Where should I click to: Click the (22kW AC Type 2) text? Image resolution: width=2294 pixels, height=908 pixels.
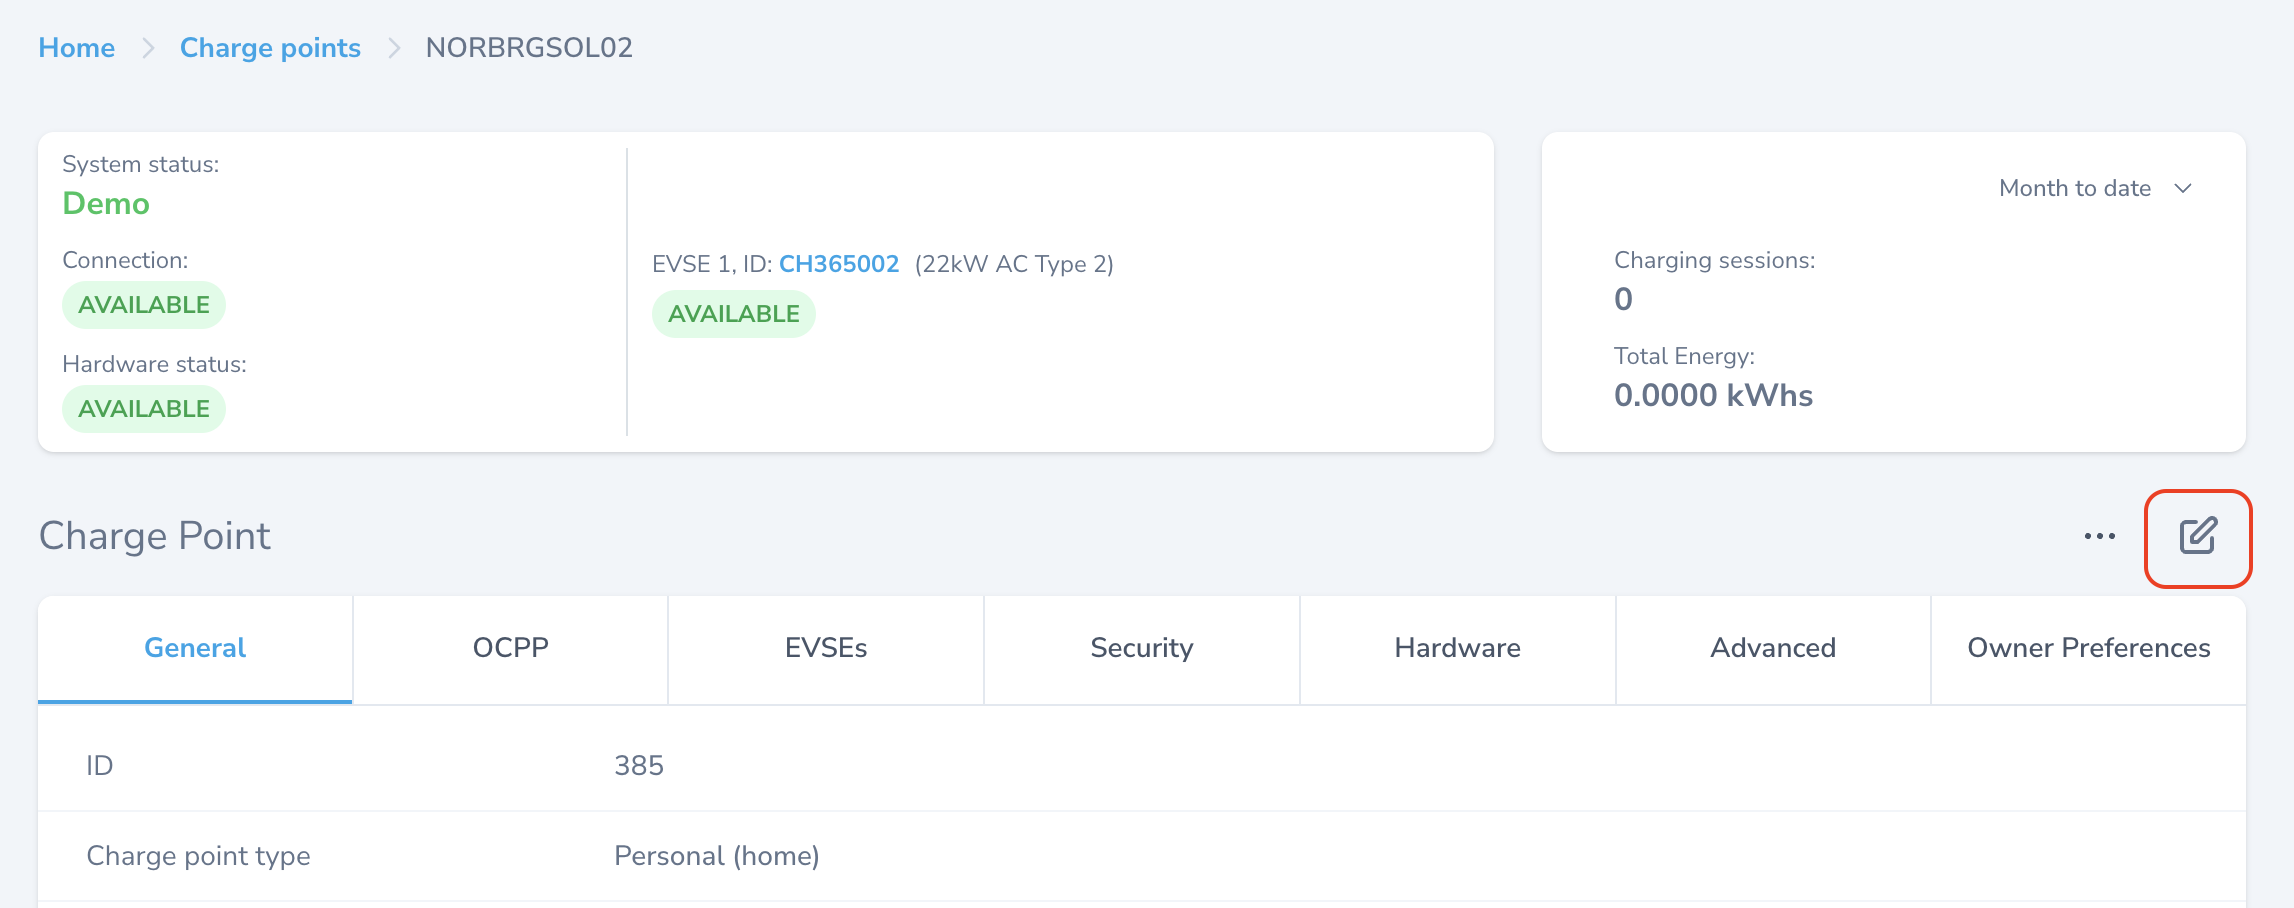coord(1014,264)
